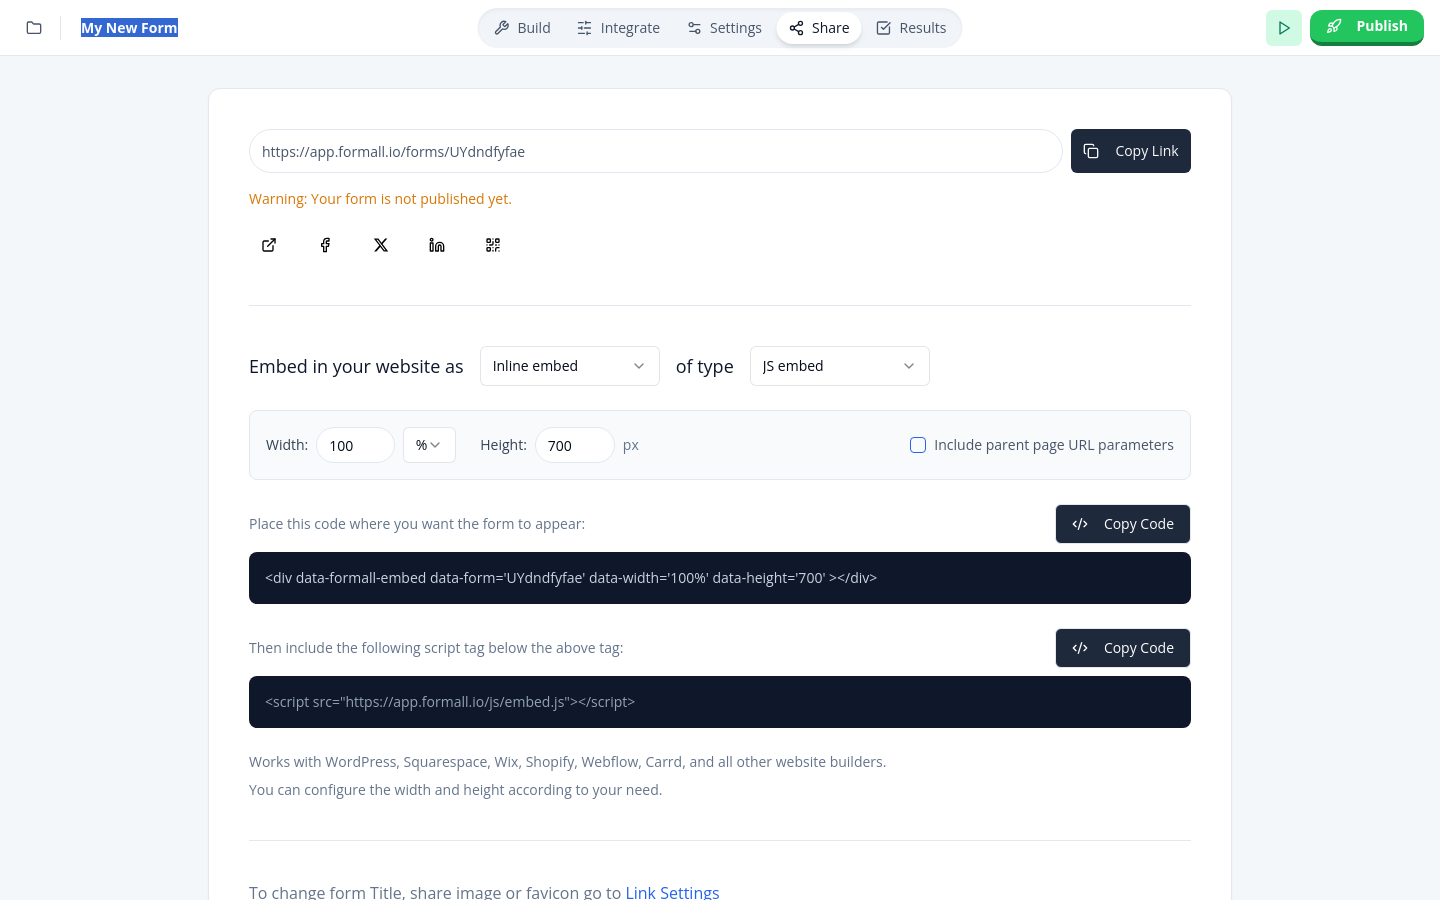Switch to the Integrate tab
Viewport: 1440px width, 900px height.
tap(618, 28)
